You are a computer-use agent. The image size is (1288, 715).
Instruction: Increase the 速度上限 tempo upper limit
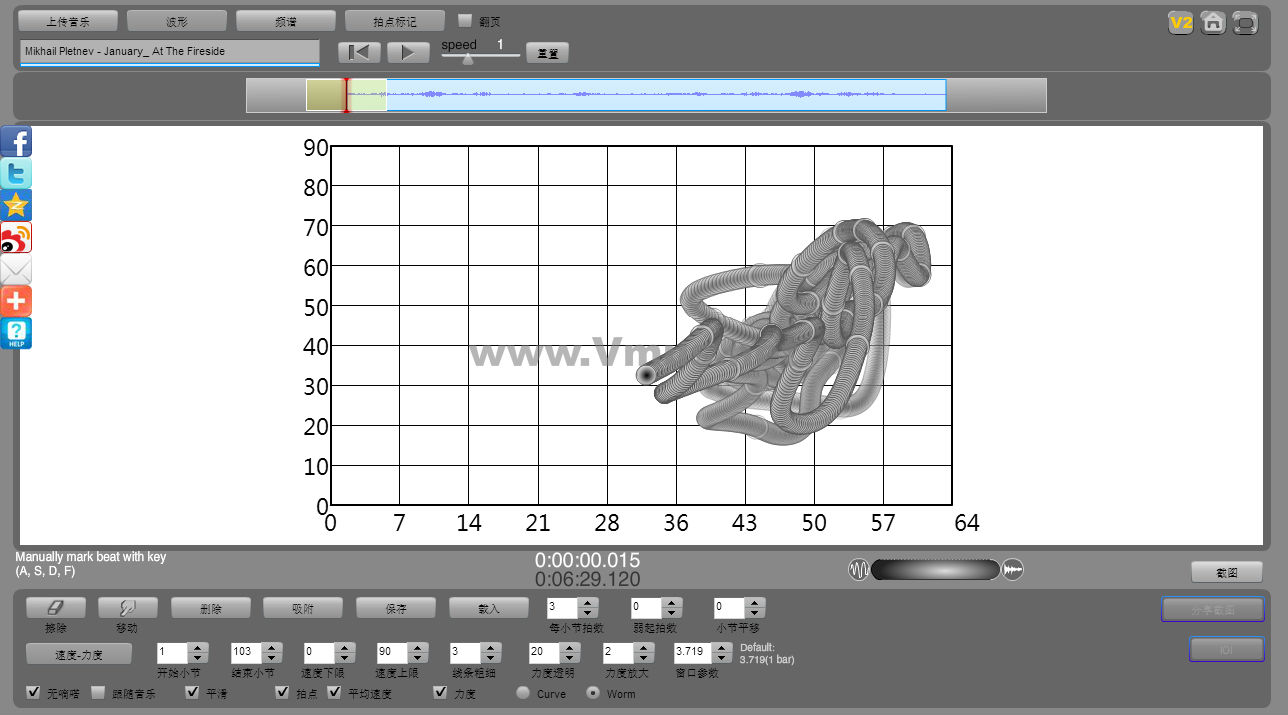coord(417,647)
